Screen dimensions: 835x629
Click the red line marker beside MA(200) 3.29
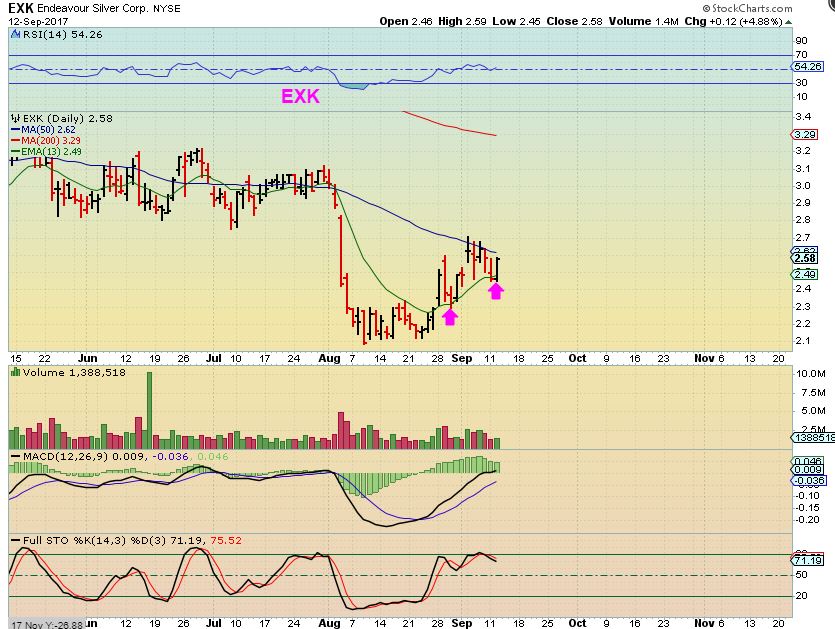(x=15, y=141)
